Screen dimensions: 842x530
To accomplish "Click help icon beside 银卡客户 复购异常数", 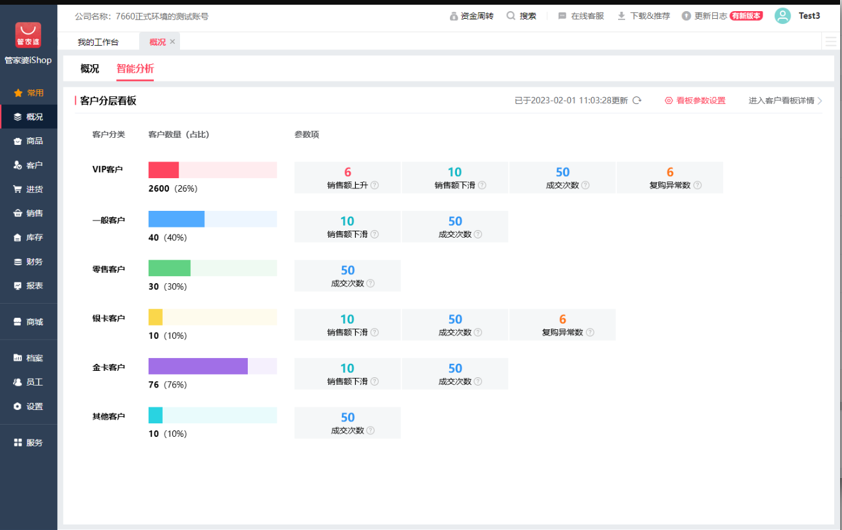I will [x=590, y=332].
